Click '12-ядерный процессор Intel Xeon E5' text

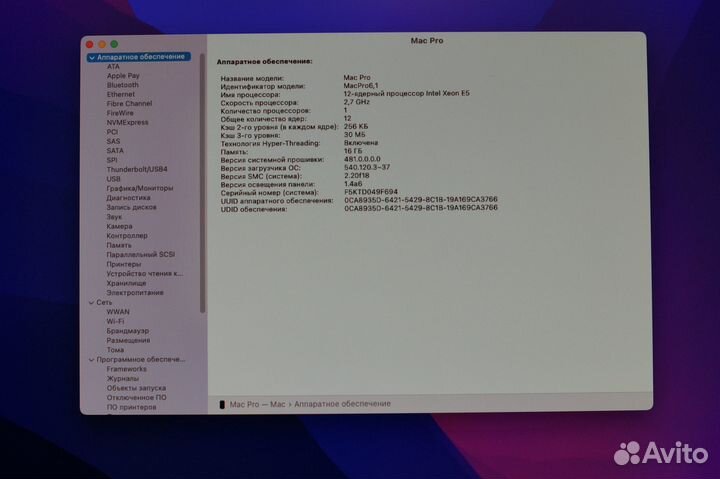point(406,93)
